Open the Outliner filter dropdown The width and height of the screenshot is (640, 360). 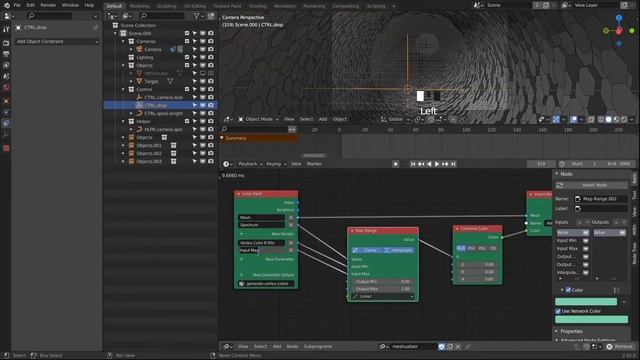[x=198, y=16]
